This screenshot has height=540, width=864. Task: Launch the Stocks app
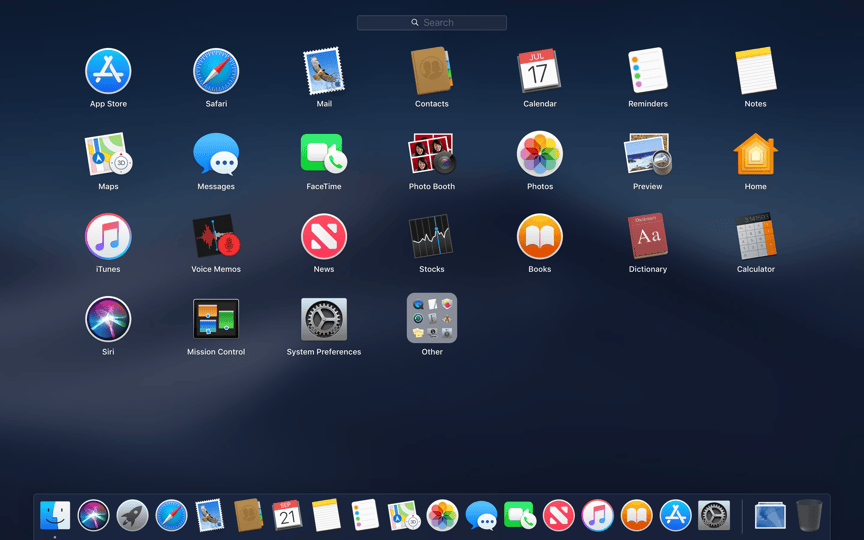(x=432, y=236)
